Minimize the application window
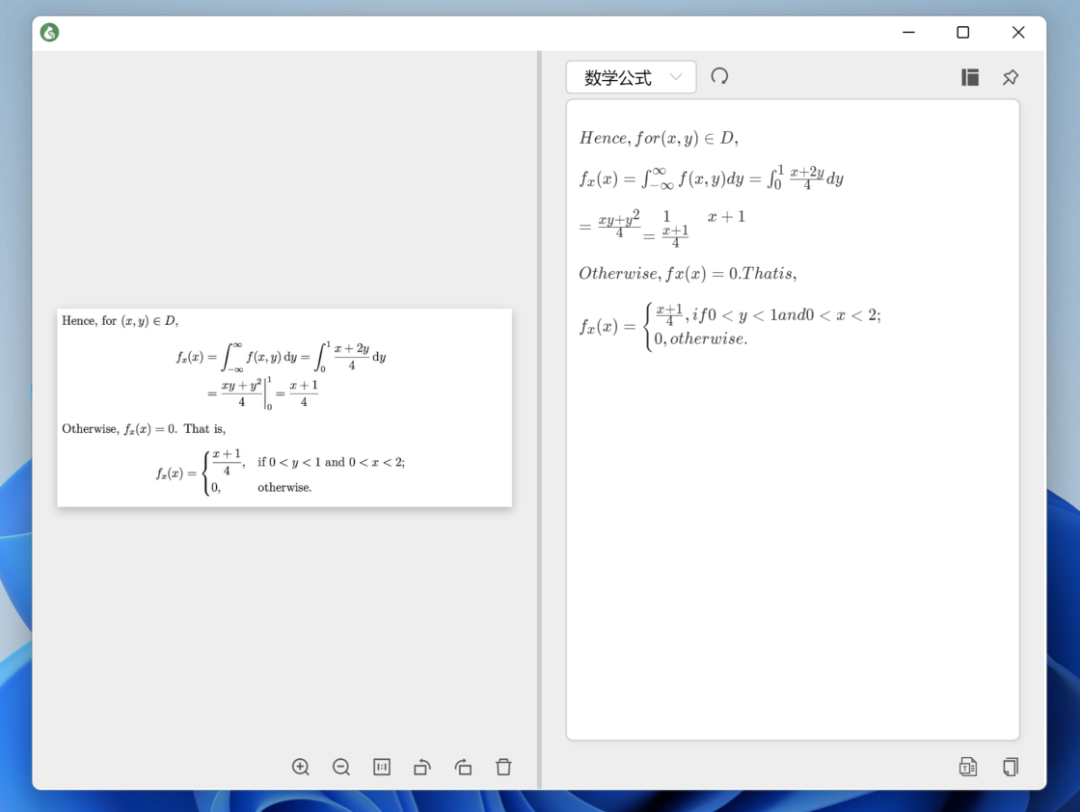1080x812 pixels. point(908,32)
